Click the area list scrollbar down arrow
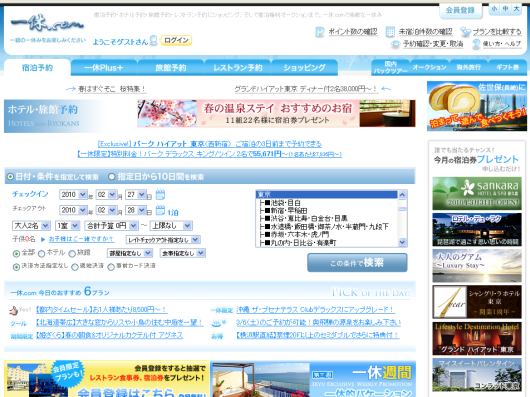Image resolution: width=530 pixels, height=397 pixels. click(x=402, y=242)
